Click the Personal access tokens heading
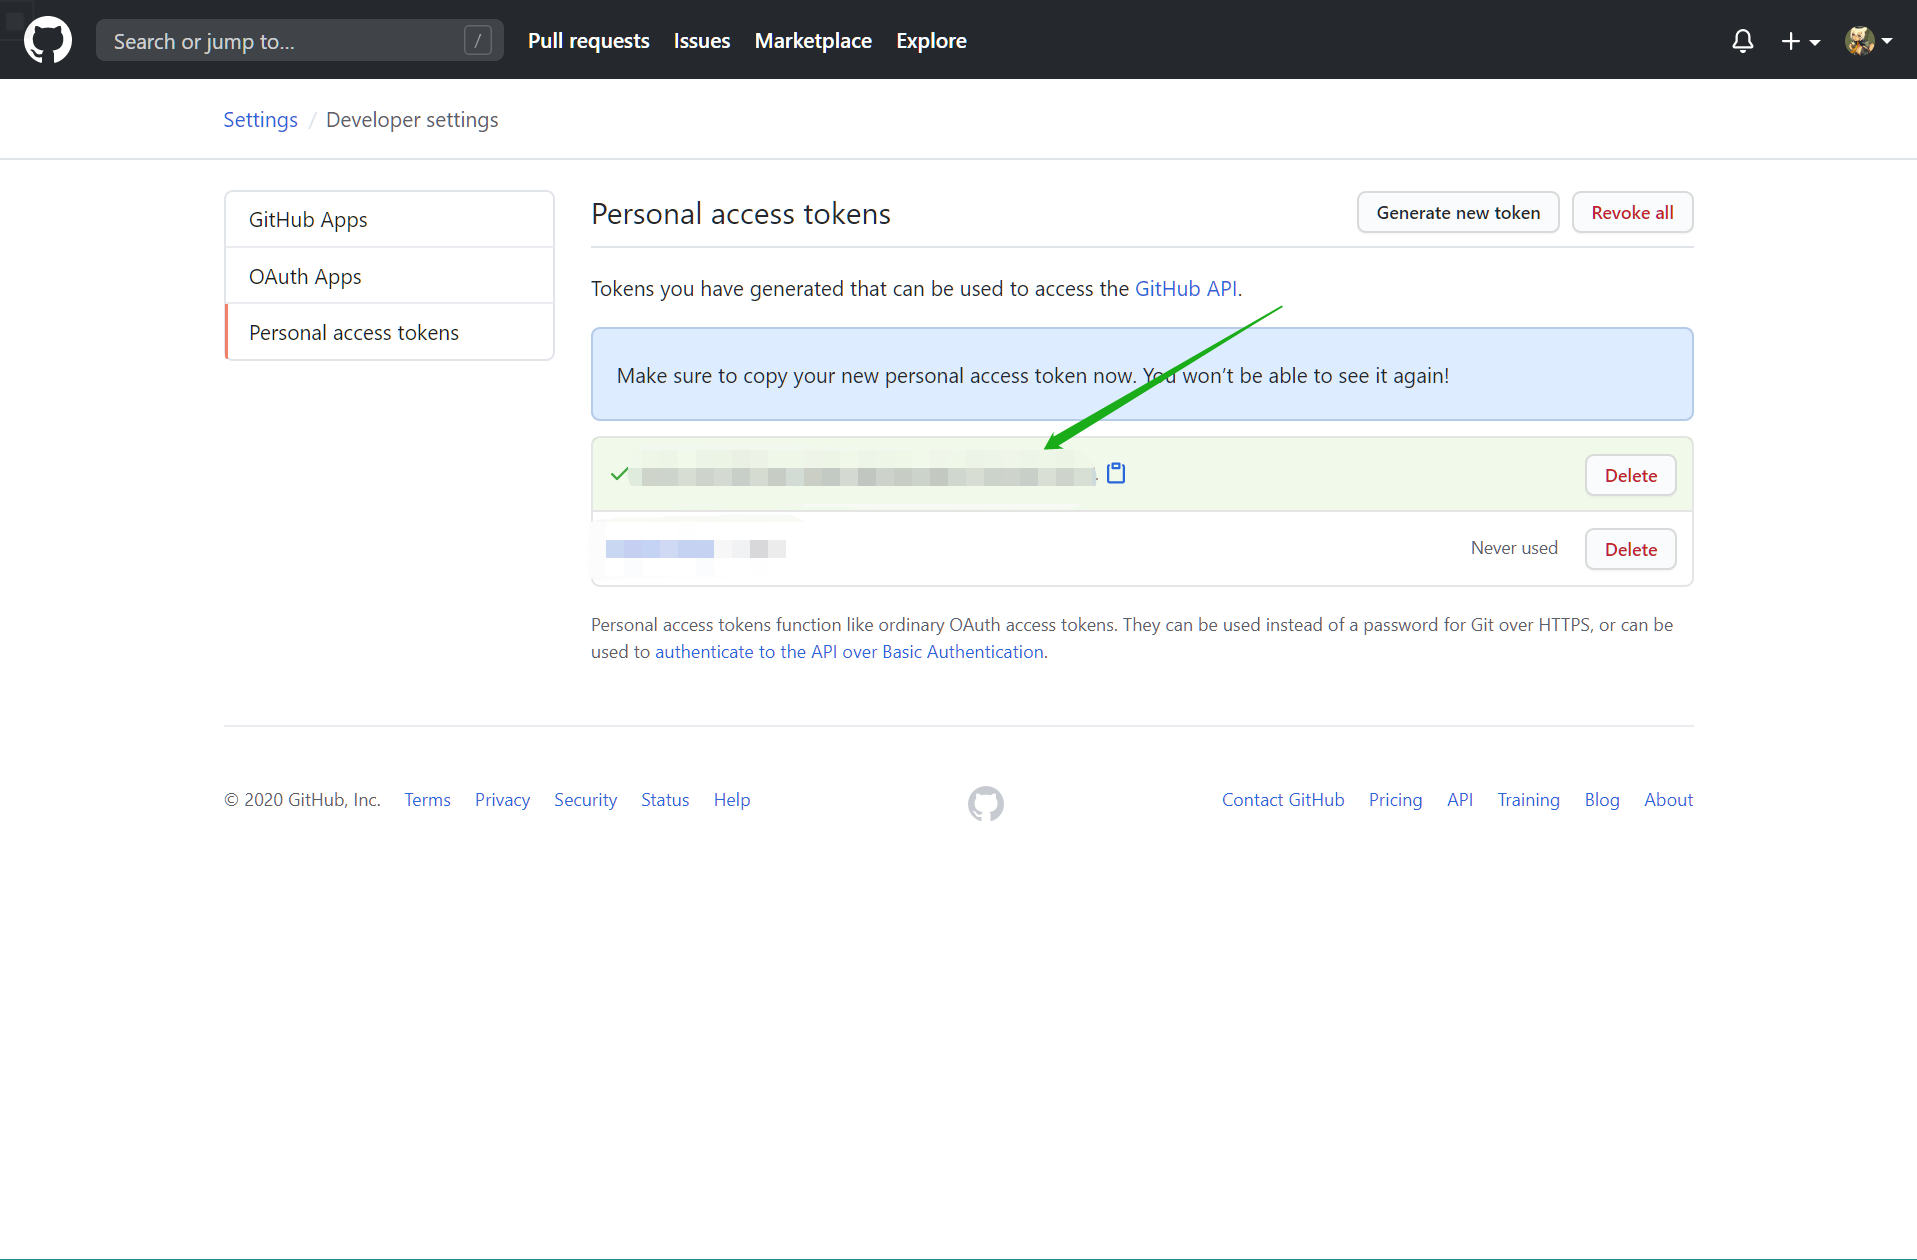 [741, 213]
